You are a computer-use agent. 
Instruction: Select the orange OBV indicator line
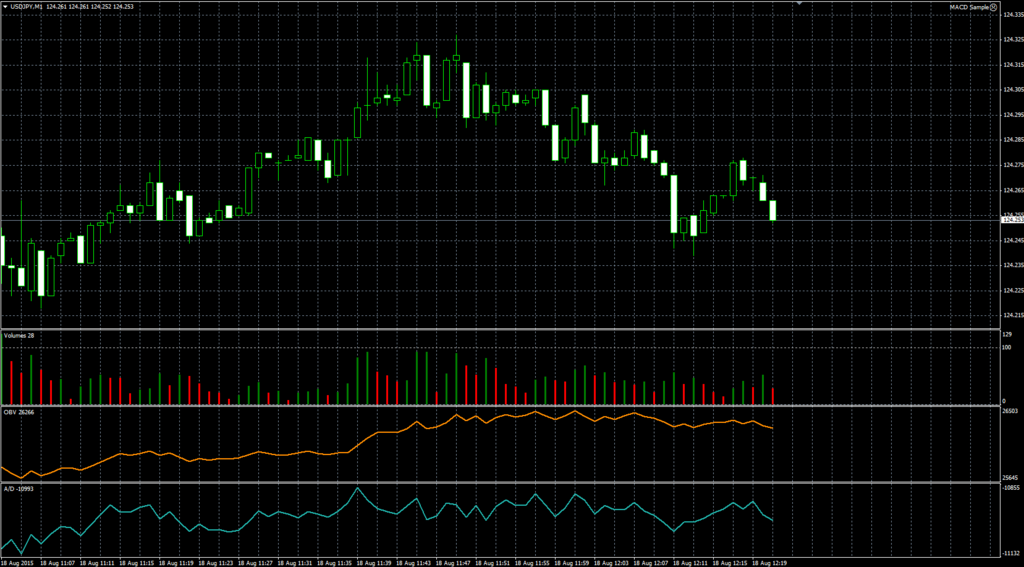387,432
